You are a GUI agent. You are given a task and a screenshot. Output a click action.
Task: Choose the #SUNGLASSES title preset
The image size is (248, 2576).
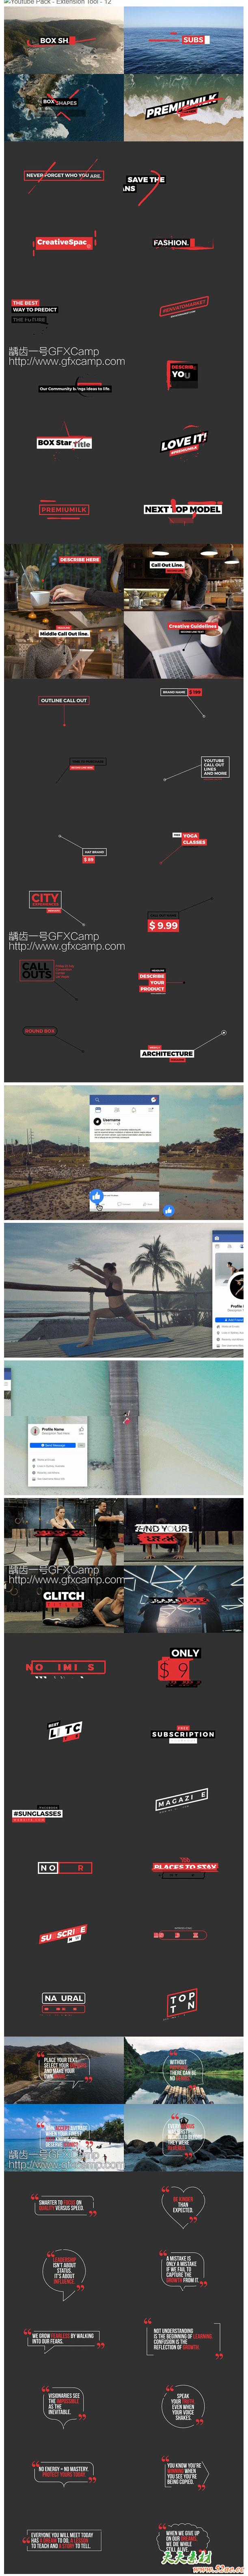(x=37, y=1812)
